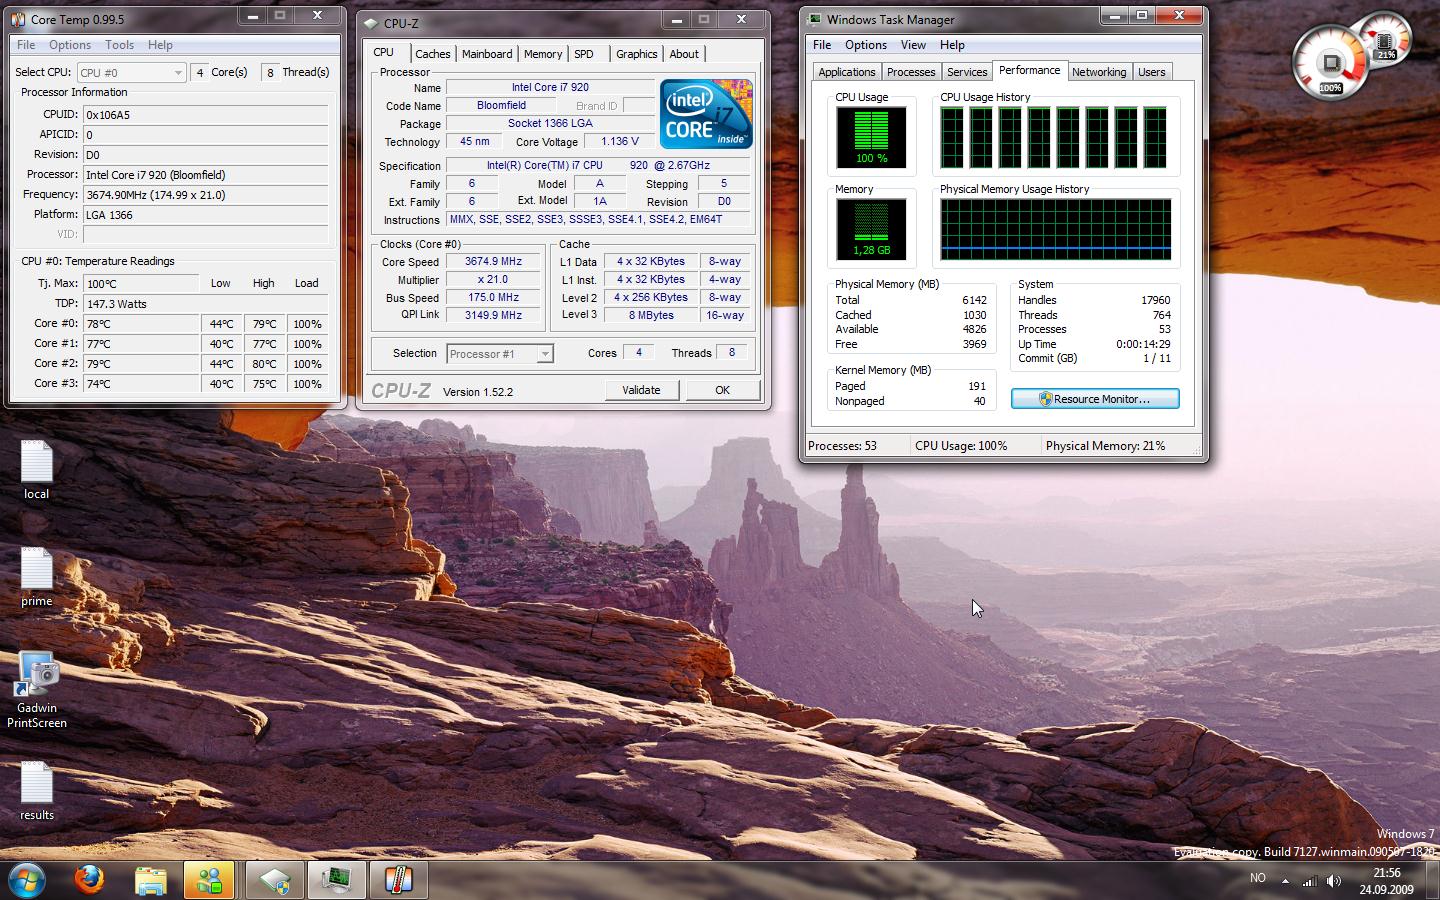The image size is (1440, 900).
Task: Click the Core Temp title bar icon
Action: 17,19
